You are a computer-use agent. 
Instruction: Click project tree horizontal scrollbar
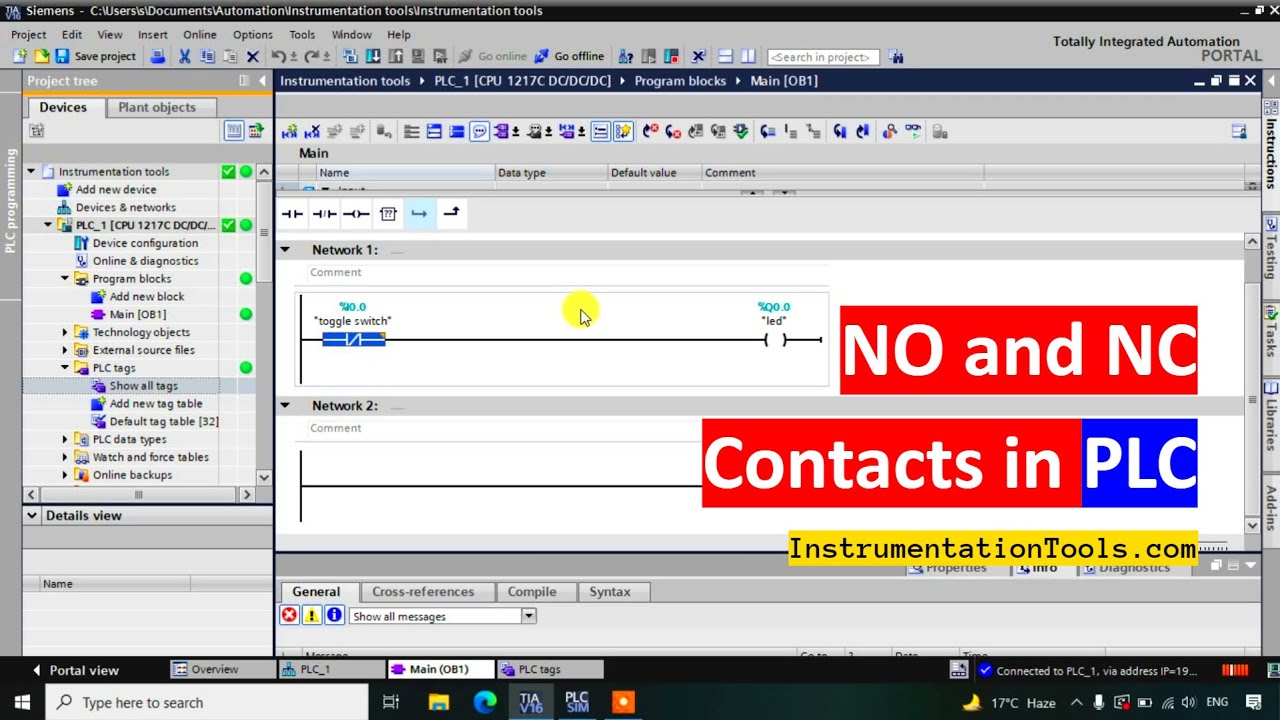138,494
